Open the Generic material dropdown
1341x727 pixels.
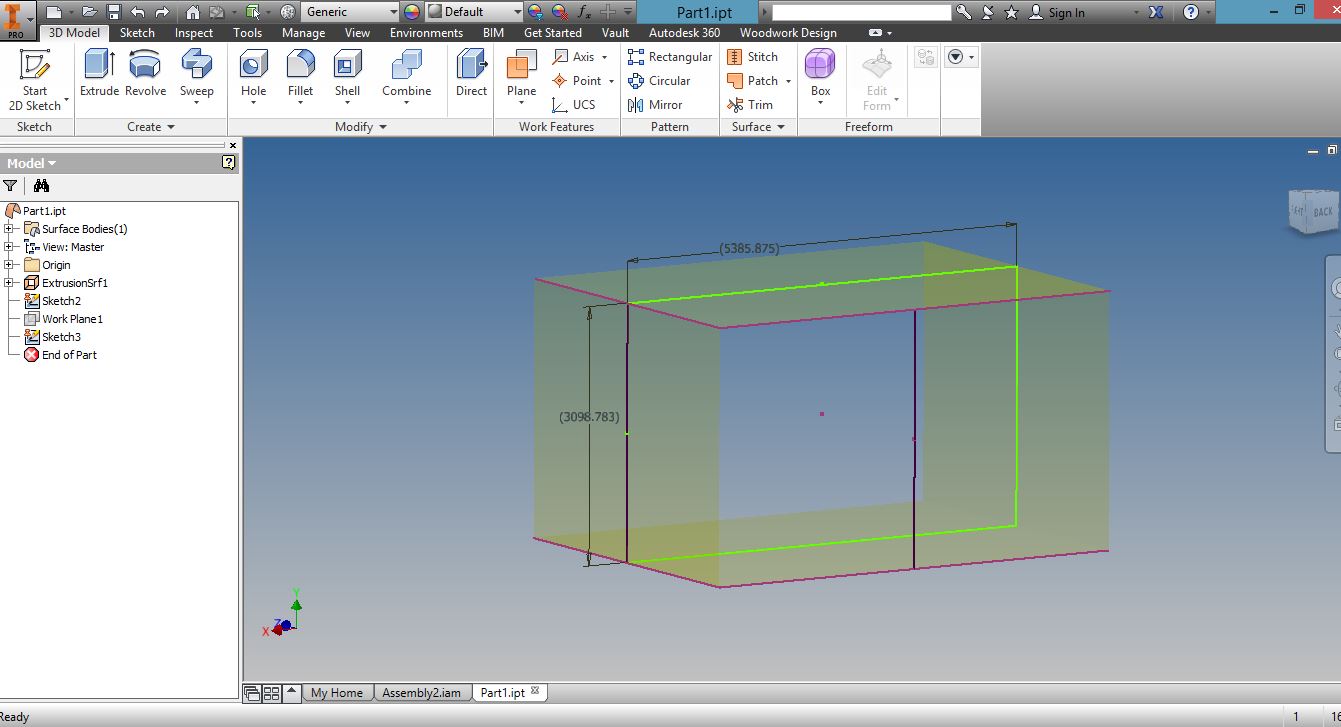(x=350, y=12)
